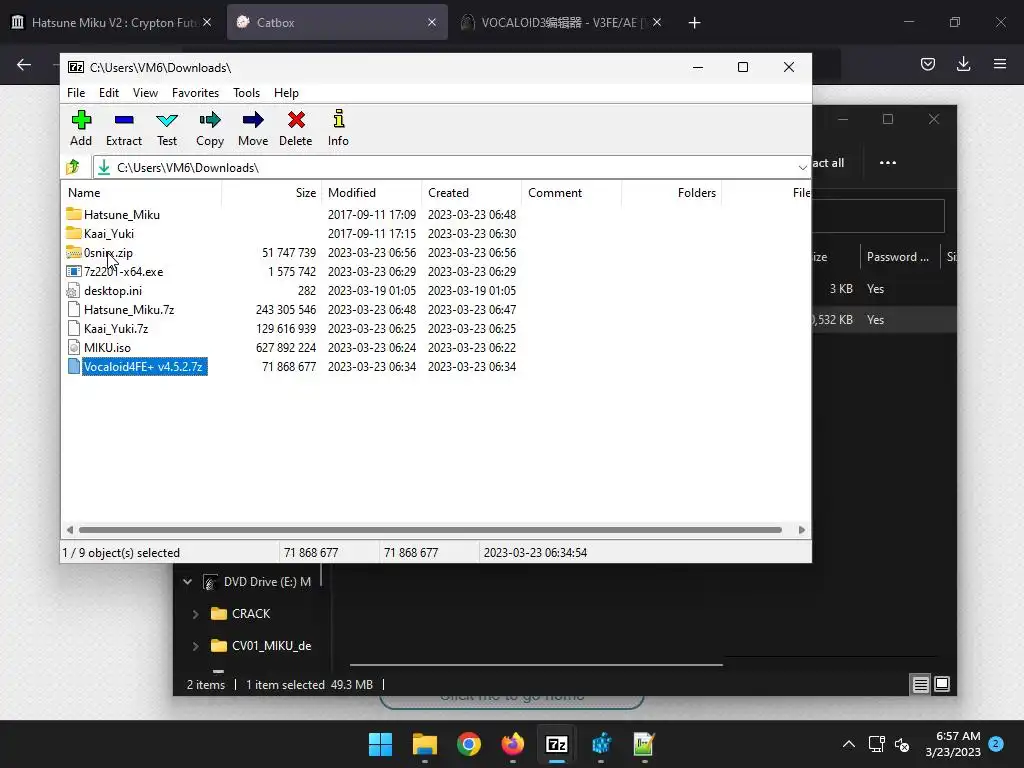Open Explorer See more (three dots) menu

(888, 163)
